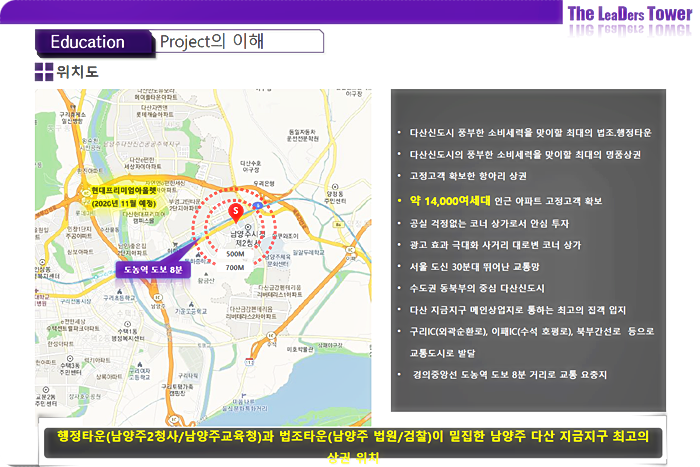This screenshot has width=700, height=467.
Task: Click The Leaders Tower logo
Action: (628, 14)
